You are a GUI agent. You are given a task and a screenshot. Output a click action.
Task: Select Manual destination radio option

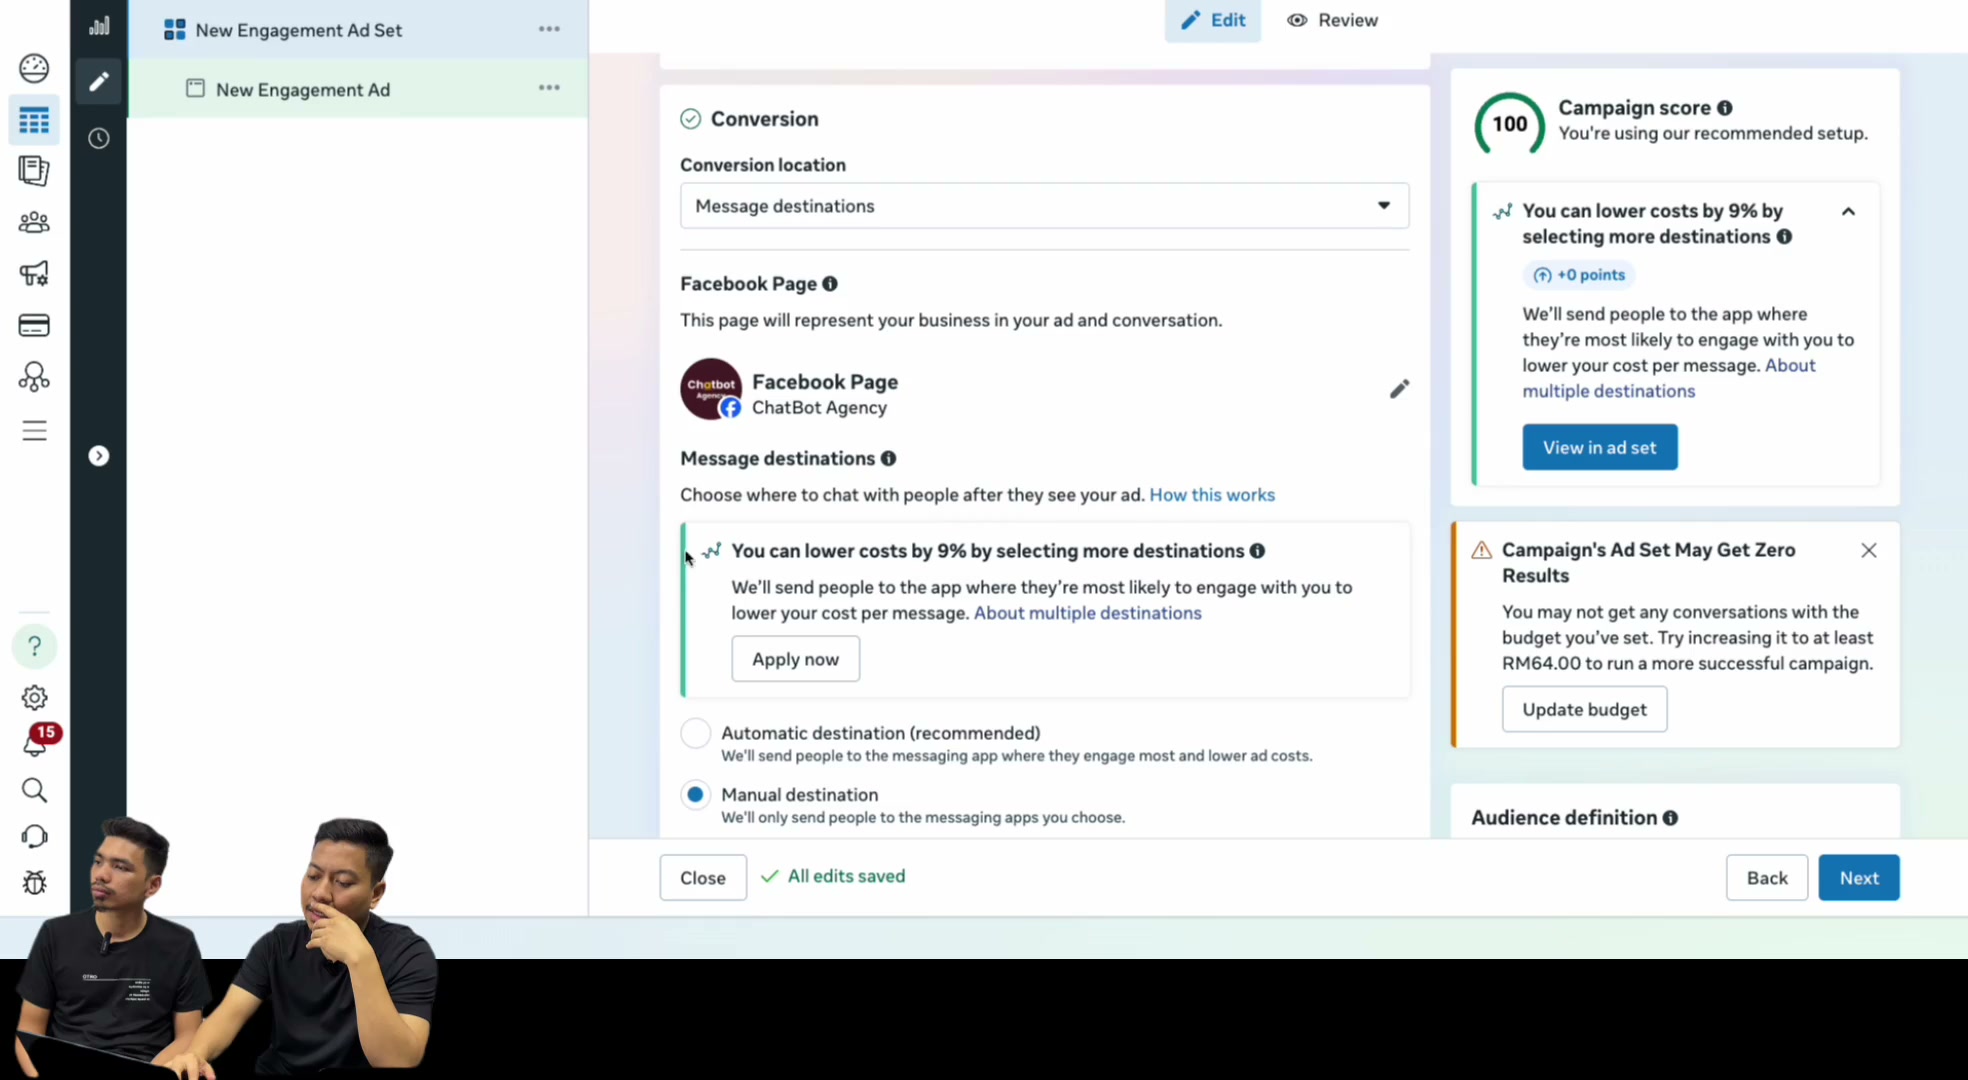(x=695, y=795)
